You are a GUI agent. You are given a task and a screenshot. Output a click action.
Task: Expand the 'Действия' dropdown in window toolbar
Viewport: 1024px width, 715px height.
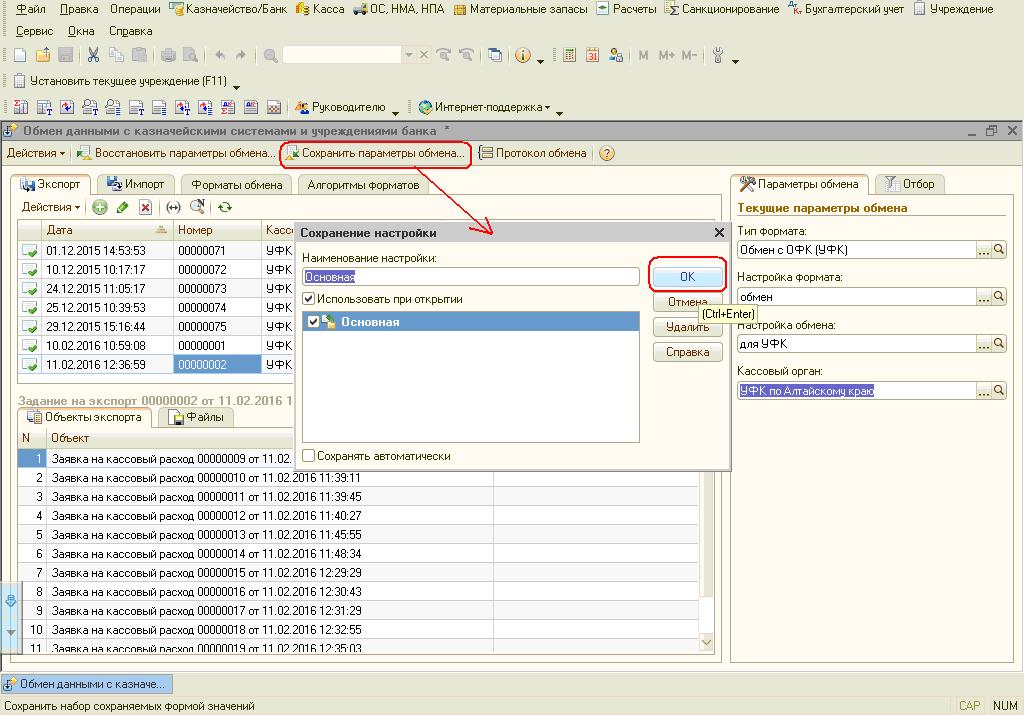[36, 153]
